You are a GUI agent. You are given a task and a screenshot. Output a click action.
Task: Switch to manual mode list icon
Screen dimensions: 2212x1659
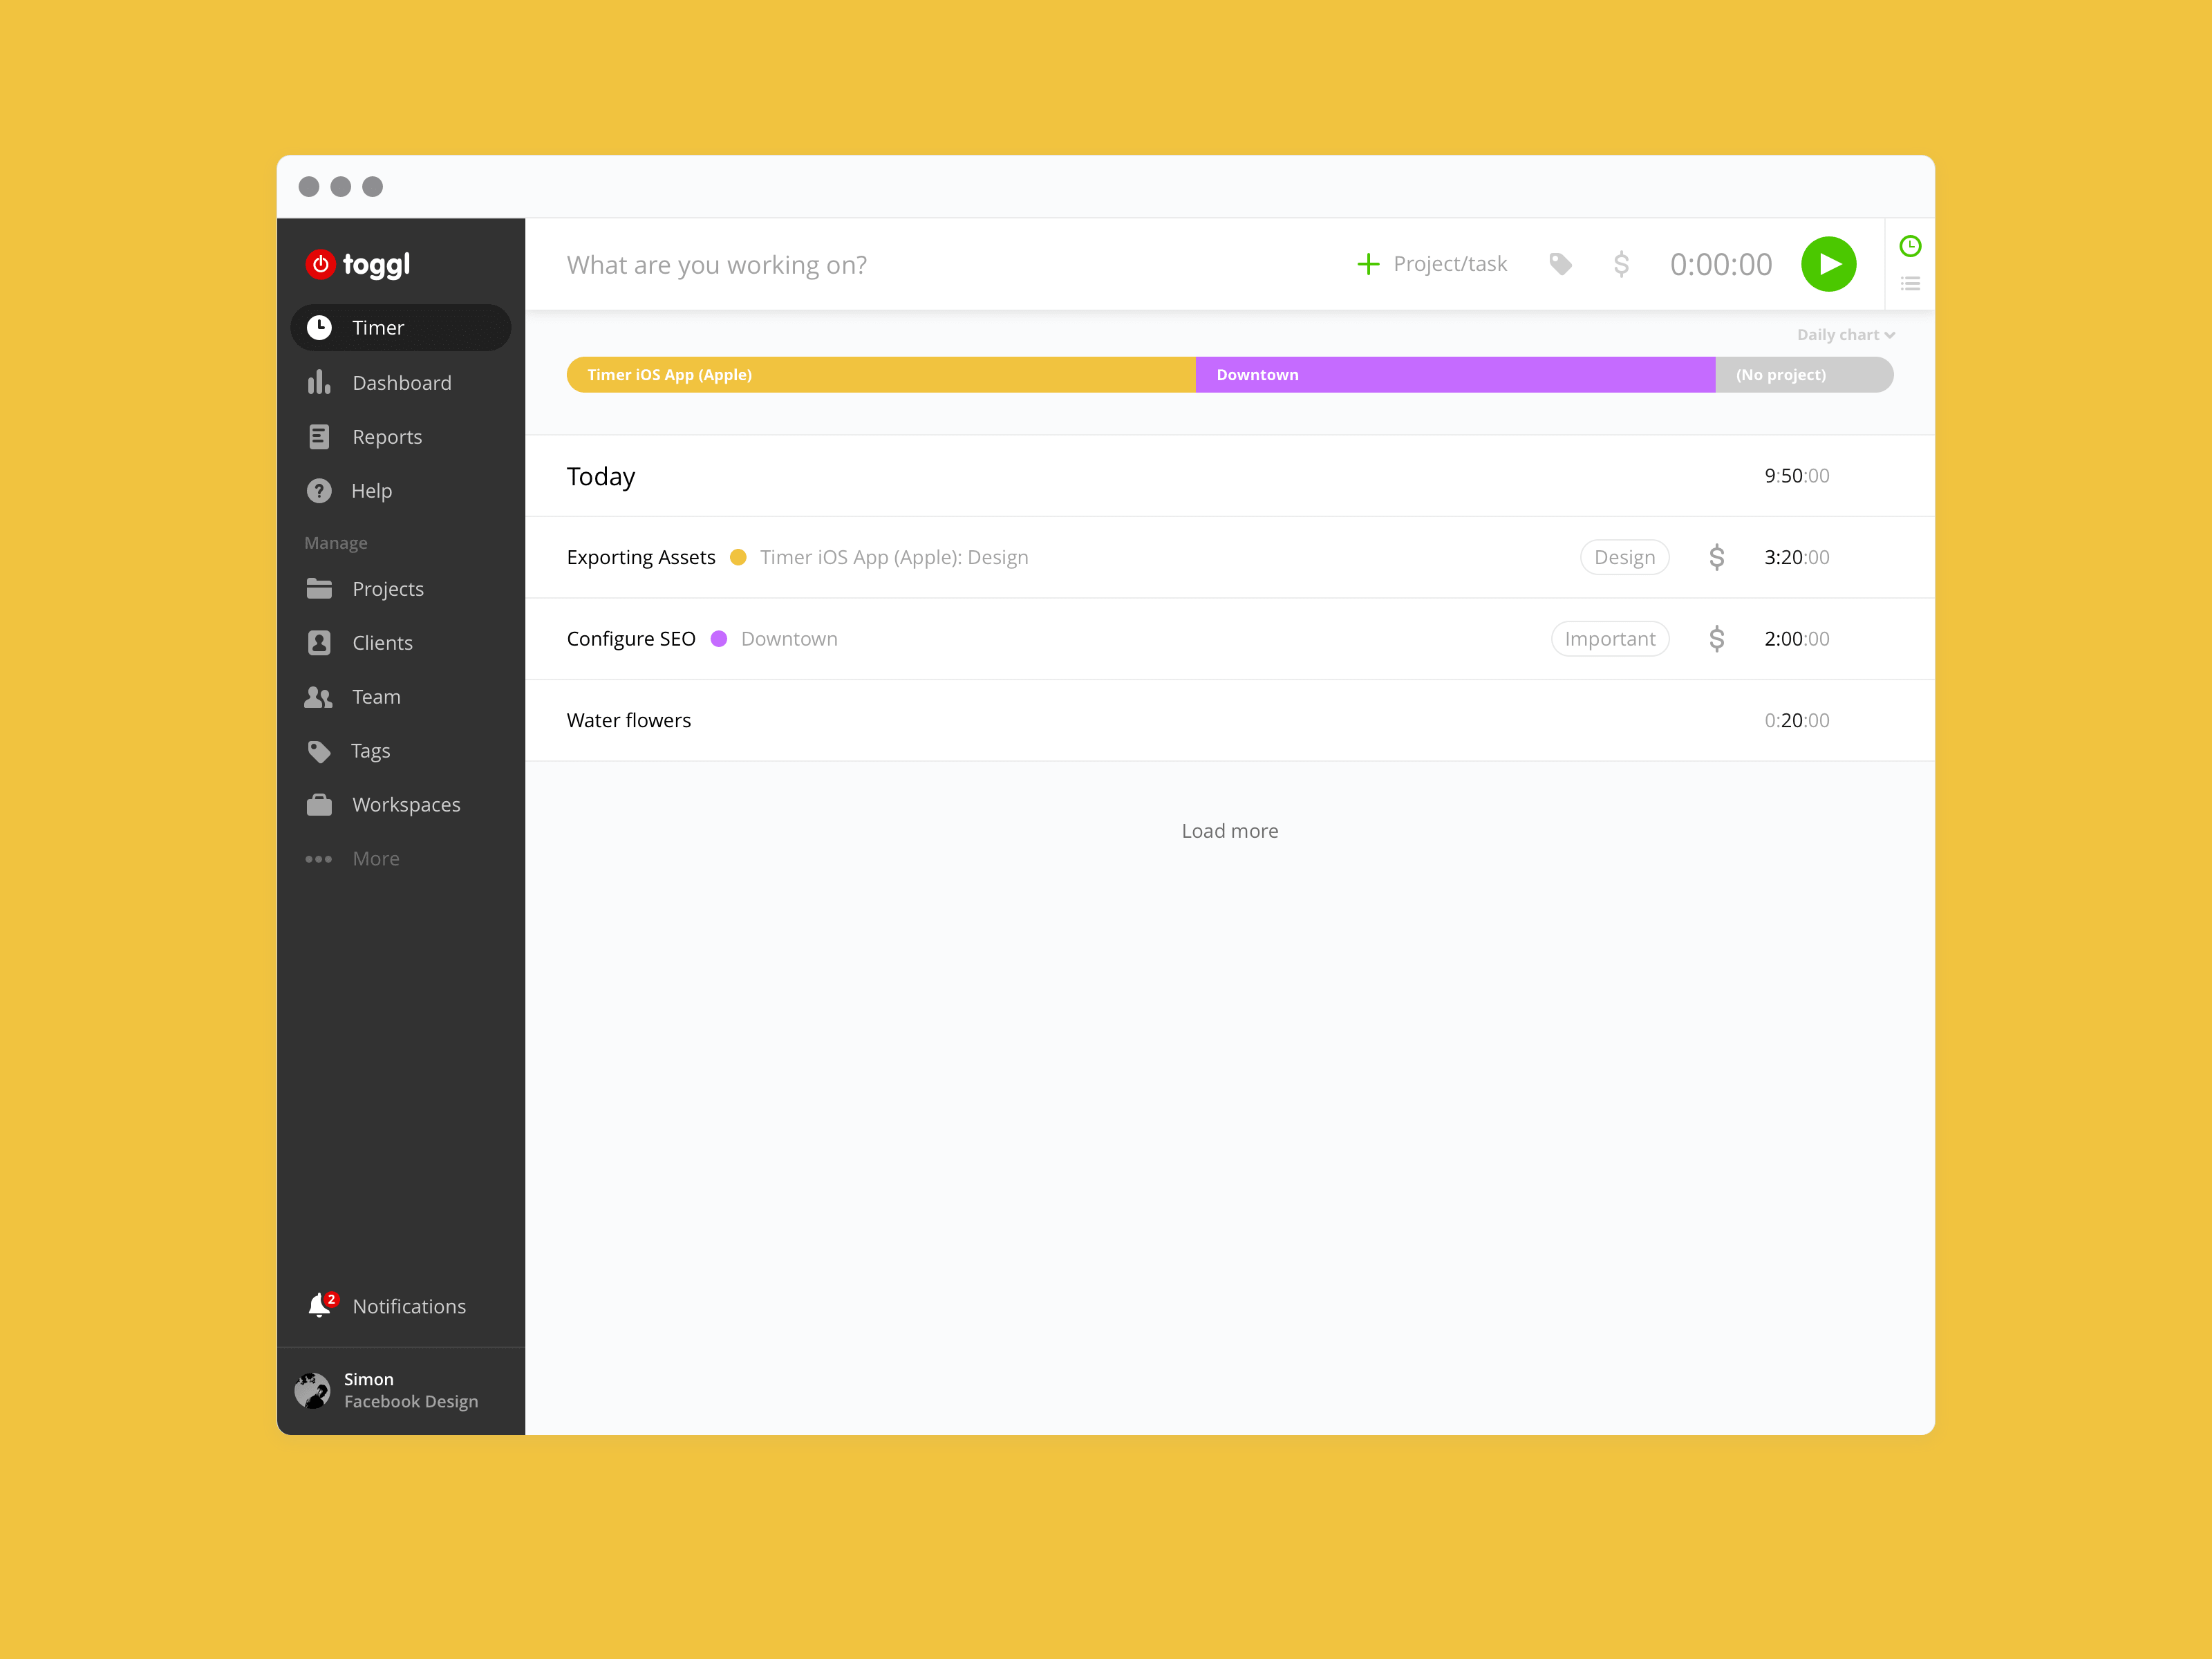1909,284
